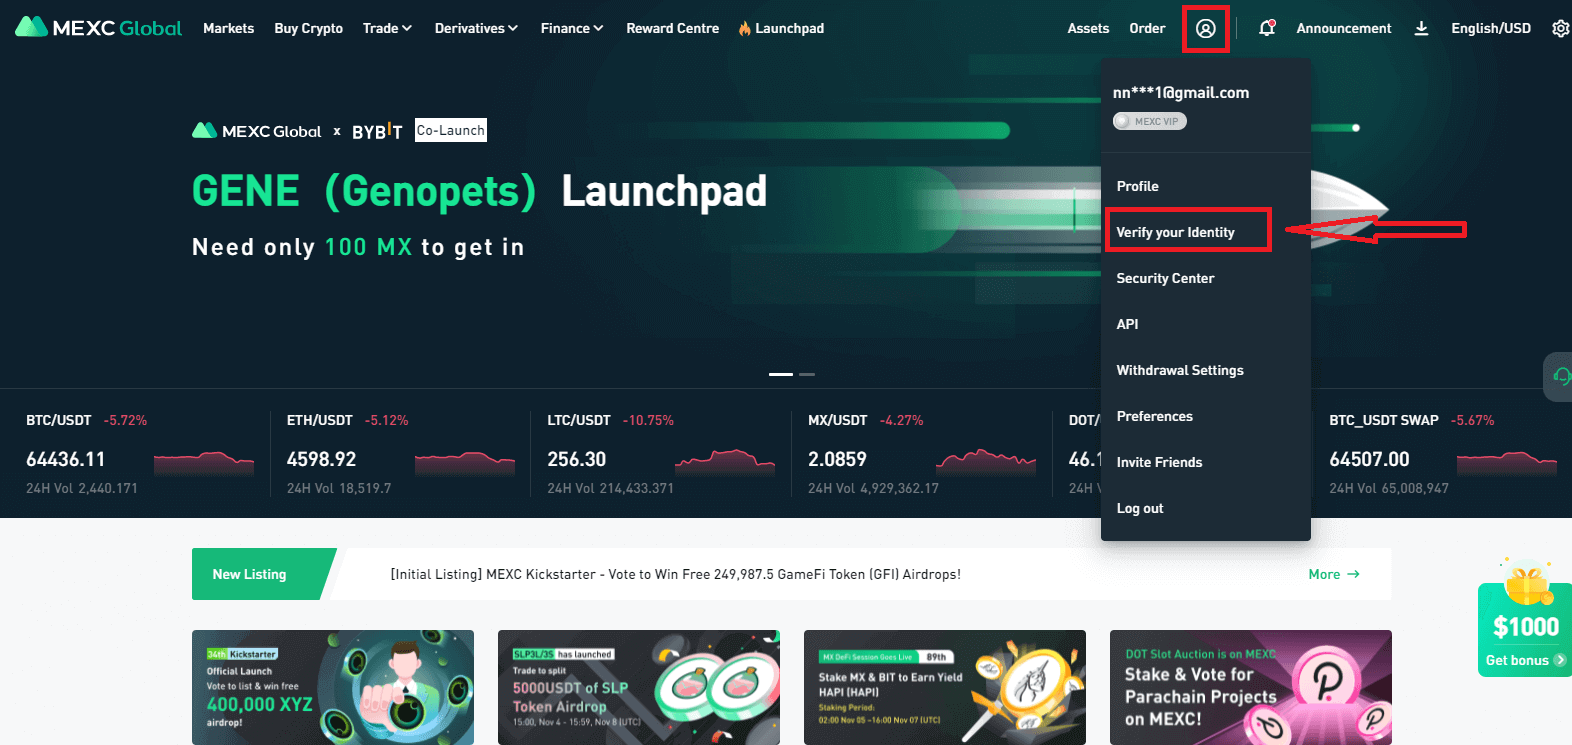Click the More link in New Listing
The width and height of the screenshot is (1572, 745).
[1333, 574]
